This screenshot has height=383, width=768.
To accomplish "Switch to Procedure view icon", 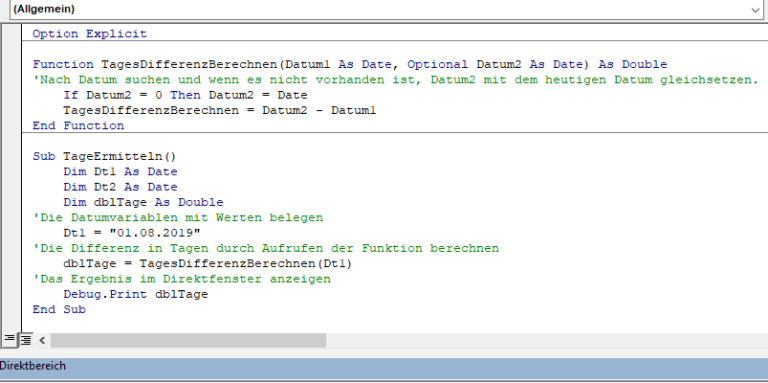I will pos(9,339).
